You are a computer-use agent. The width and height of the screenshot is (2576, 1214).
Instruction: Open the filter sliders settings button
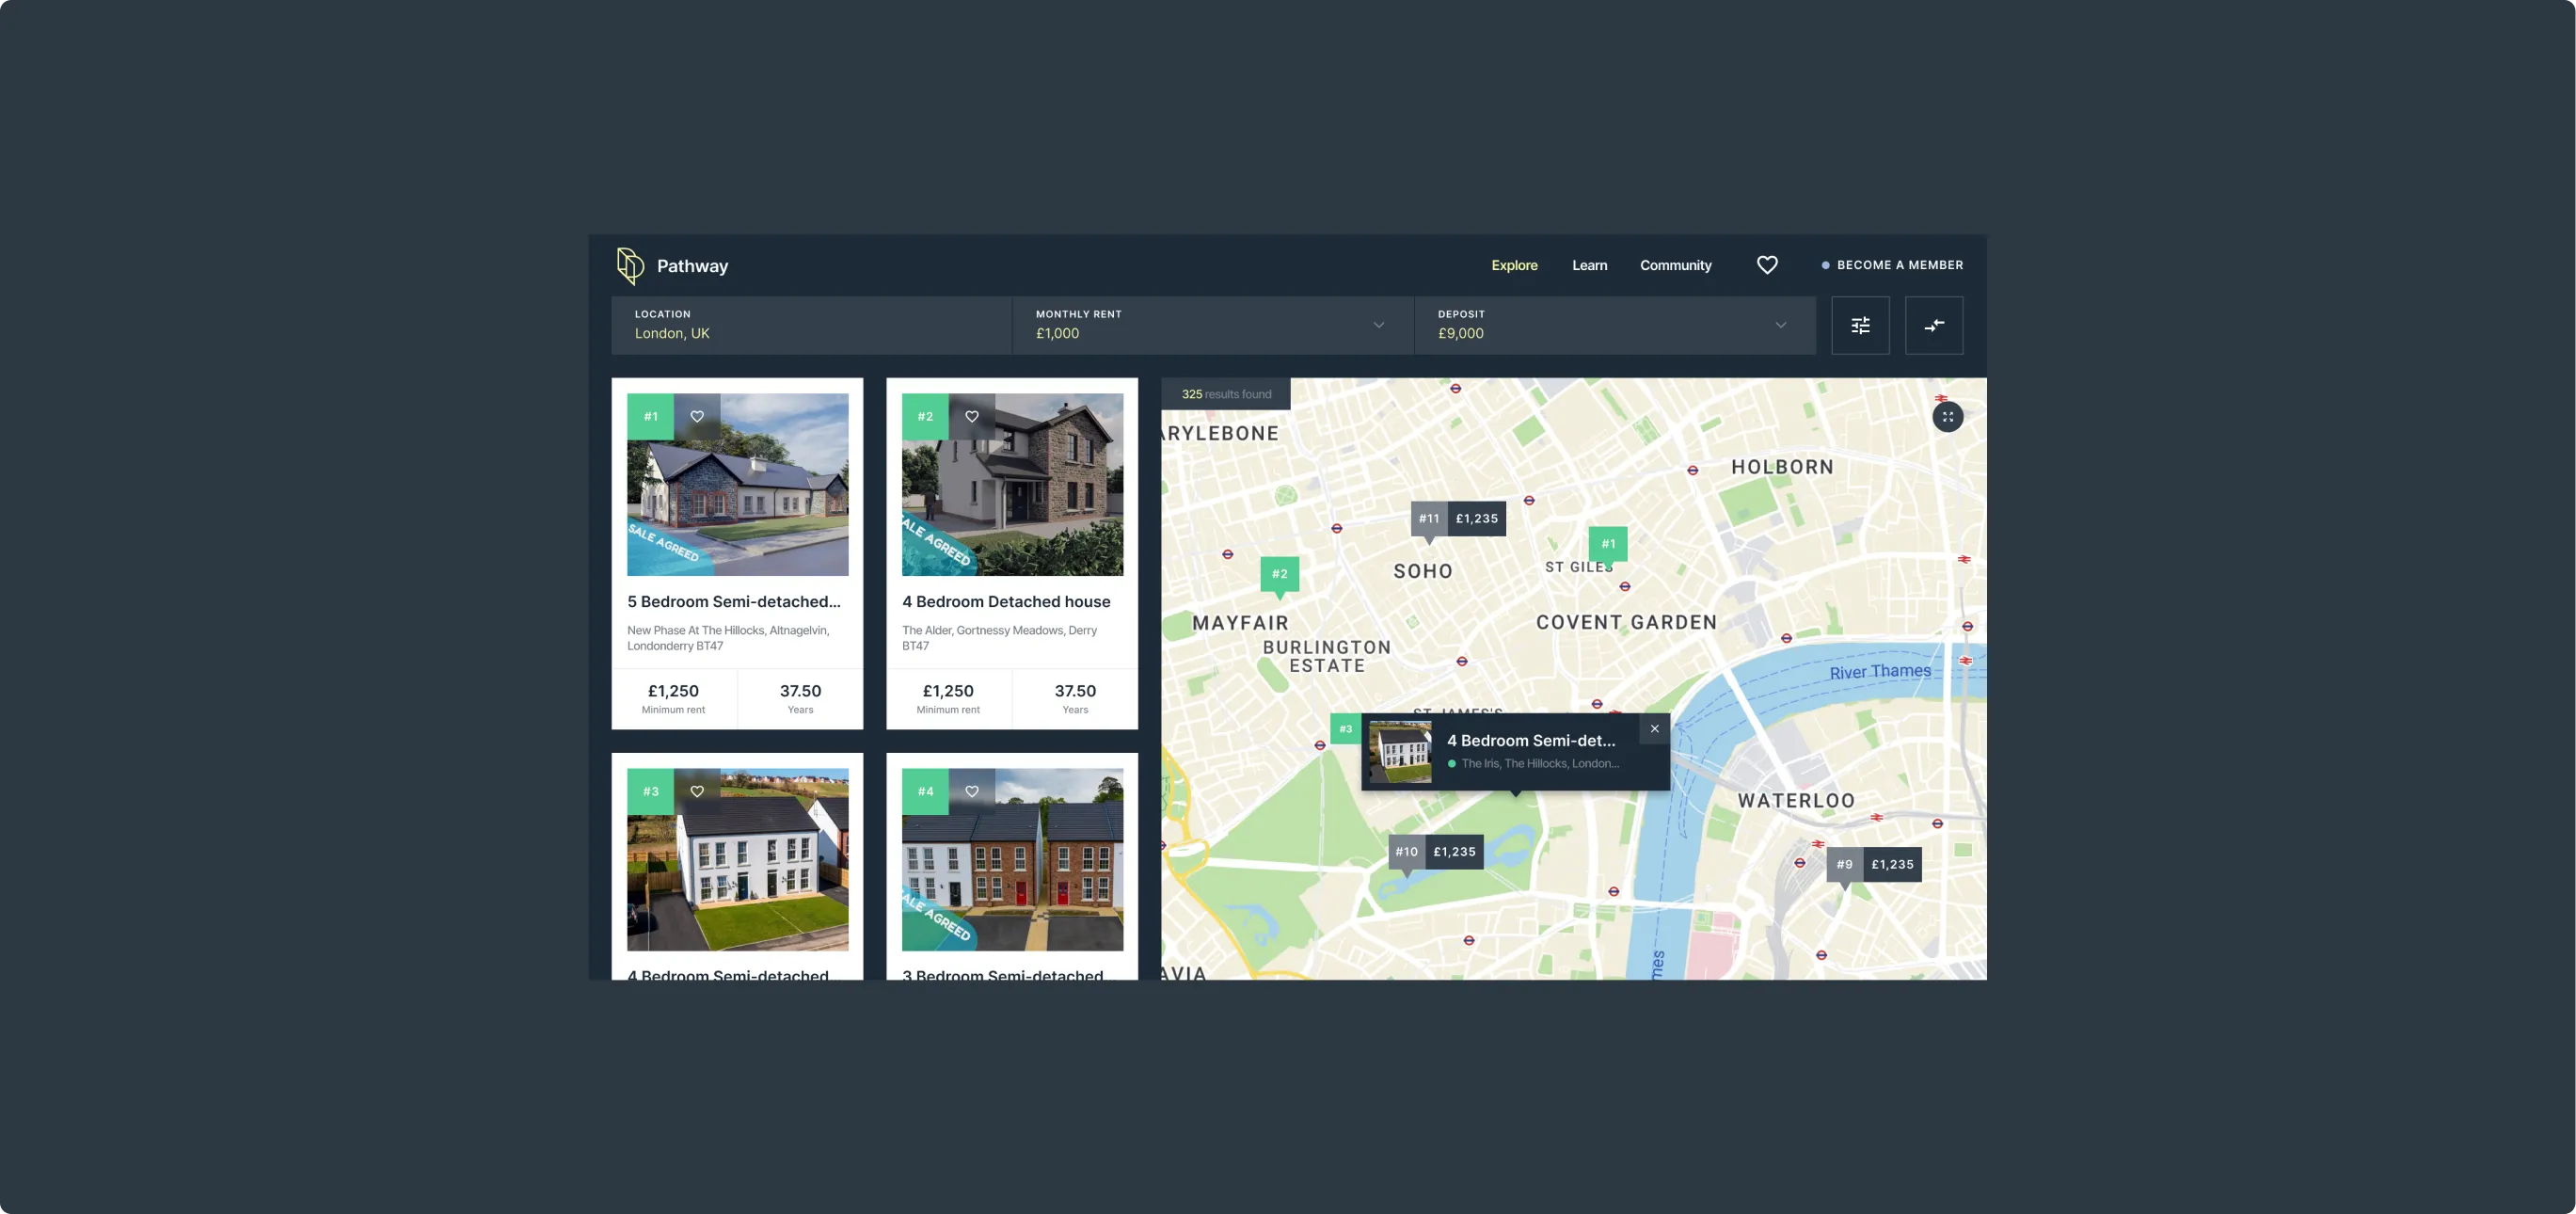click(x=1860, y=325)
